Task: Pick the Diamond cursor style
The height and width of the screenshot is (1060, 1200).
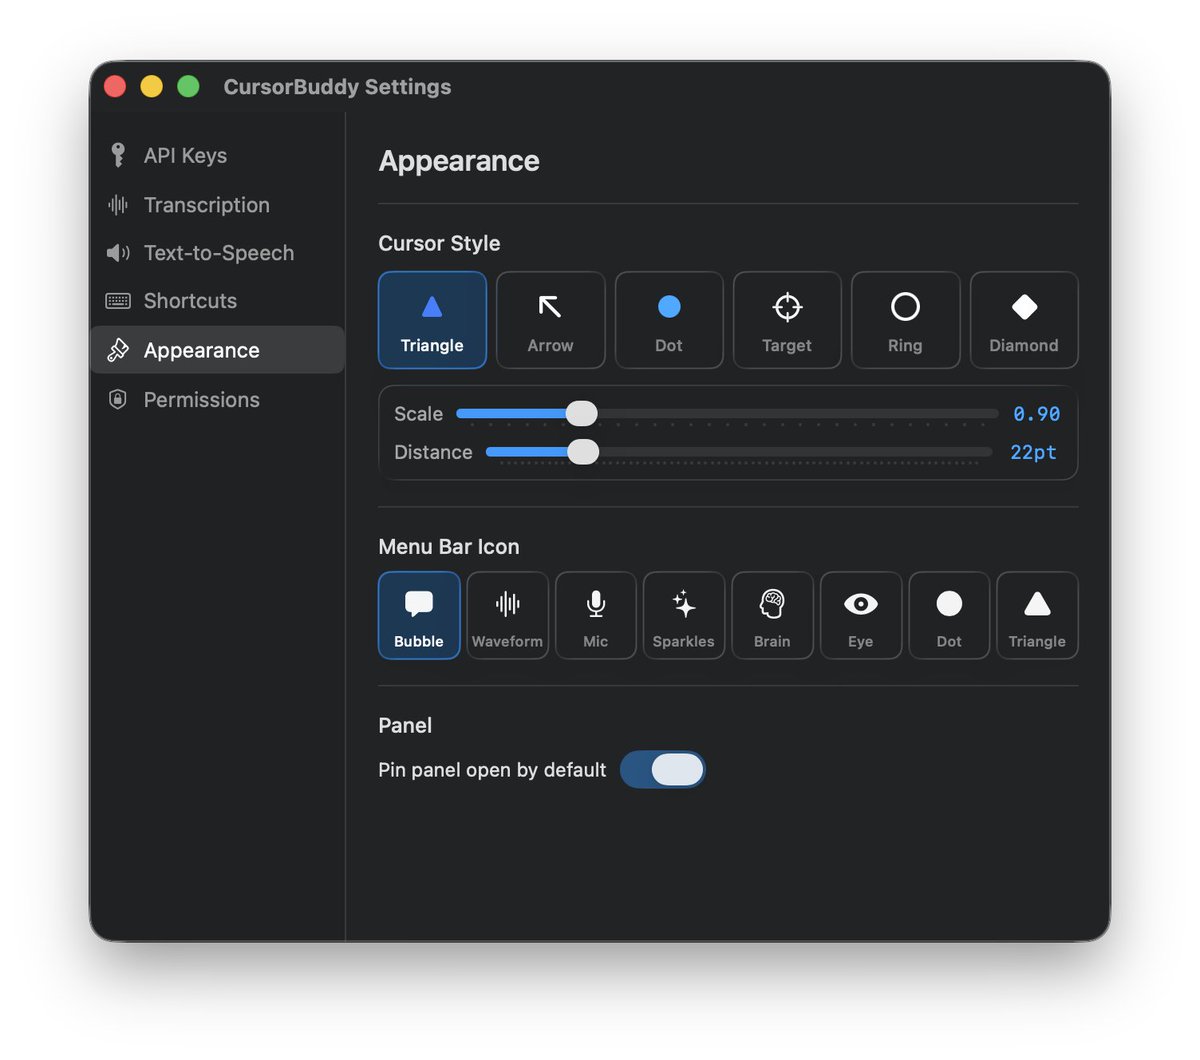Action: pos(1023,320)
